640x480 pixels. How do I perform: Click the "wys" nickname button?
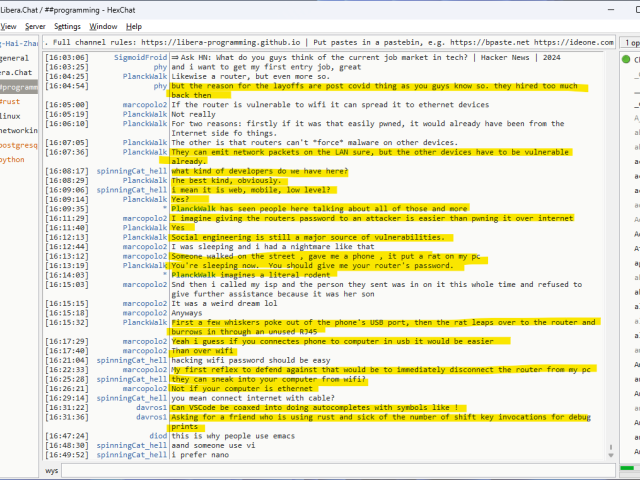(x=51, y=470)
